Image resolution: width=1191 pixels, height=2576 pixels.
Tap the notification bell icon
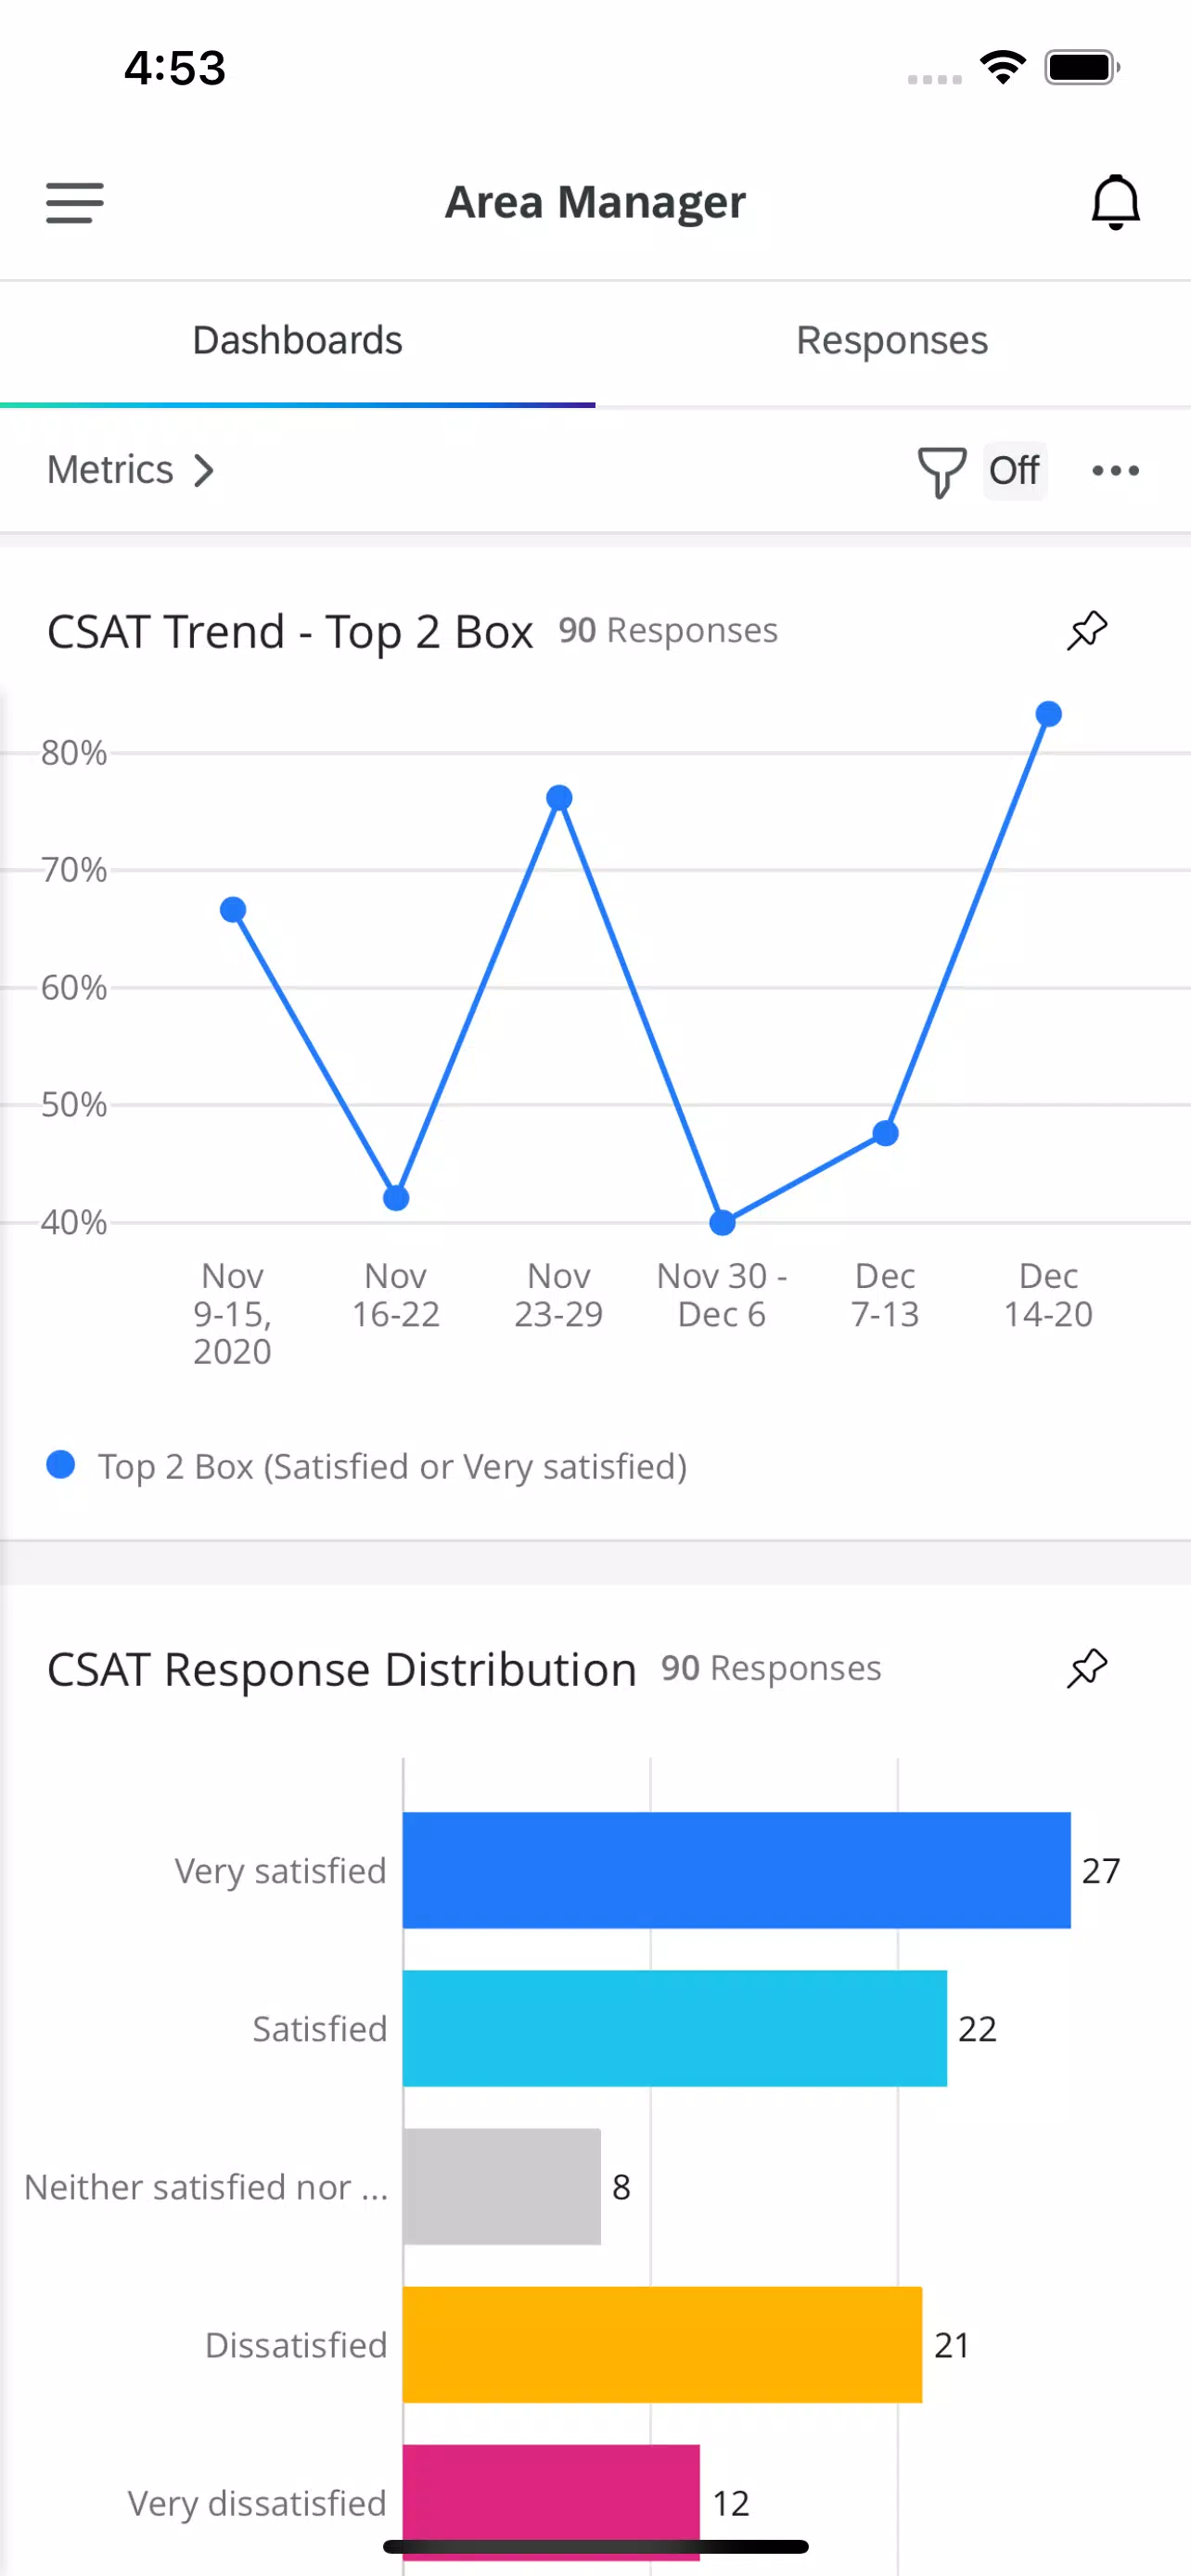point(1115,201)
